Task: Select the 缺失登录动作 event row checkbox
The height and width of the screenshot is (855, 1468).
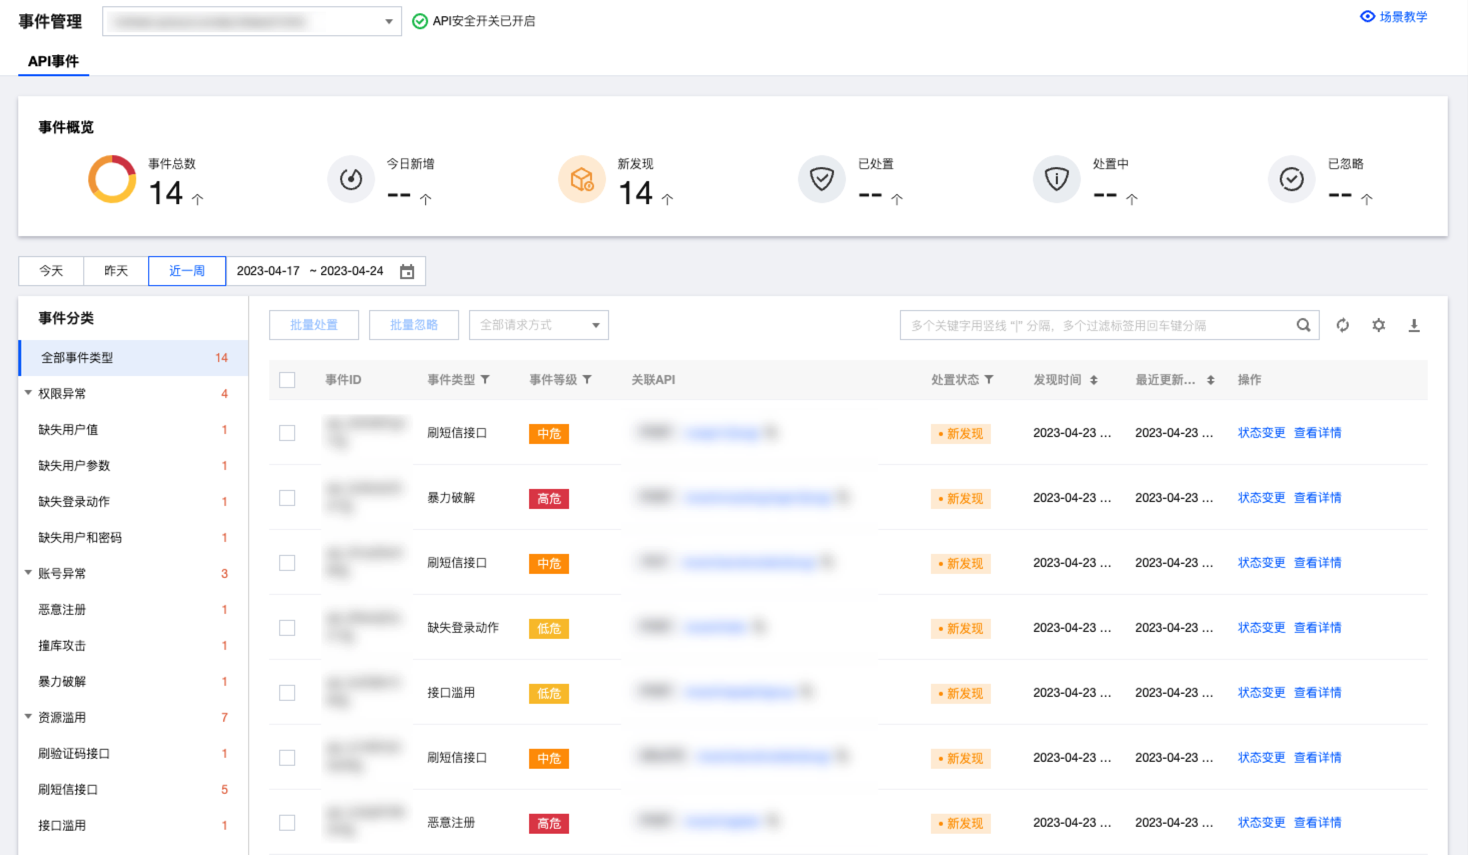Action: click(287, 628)
